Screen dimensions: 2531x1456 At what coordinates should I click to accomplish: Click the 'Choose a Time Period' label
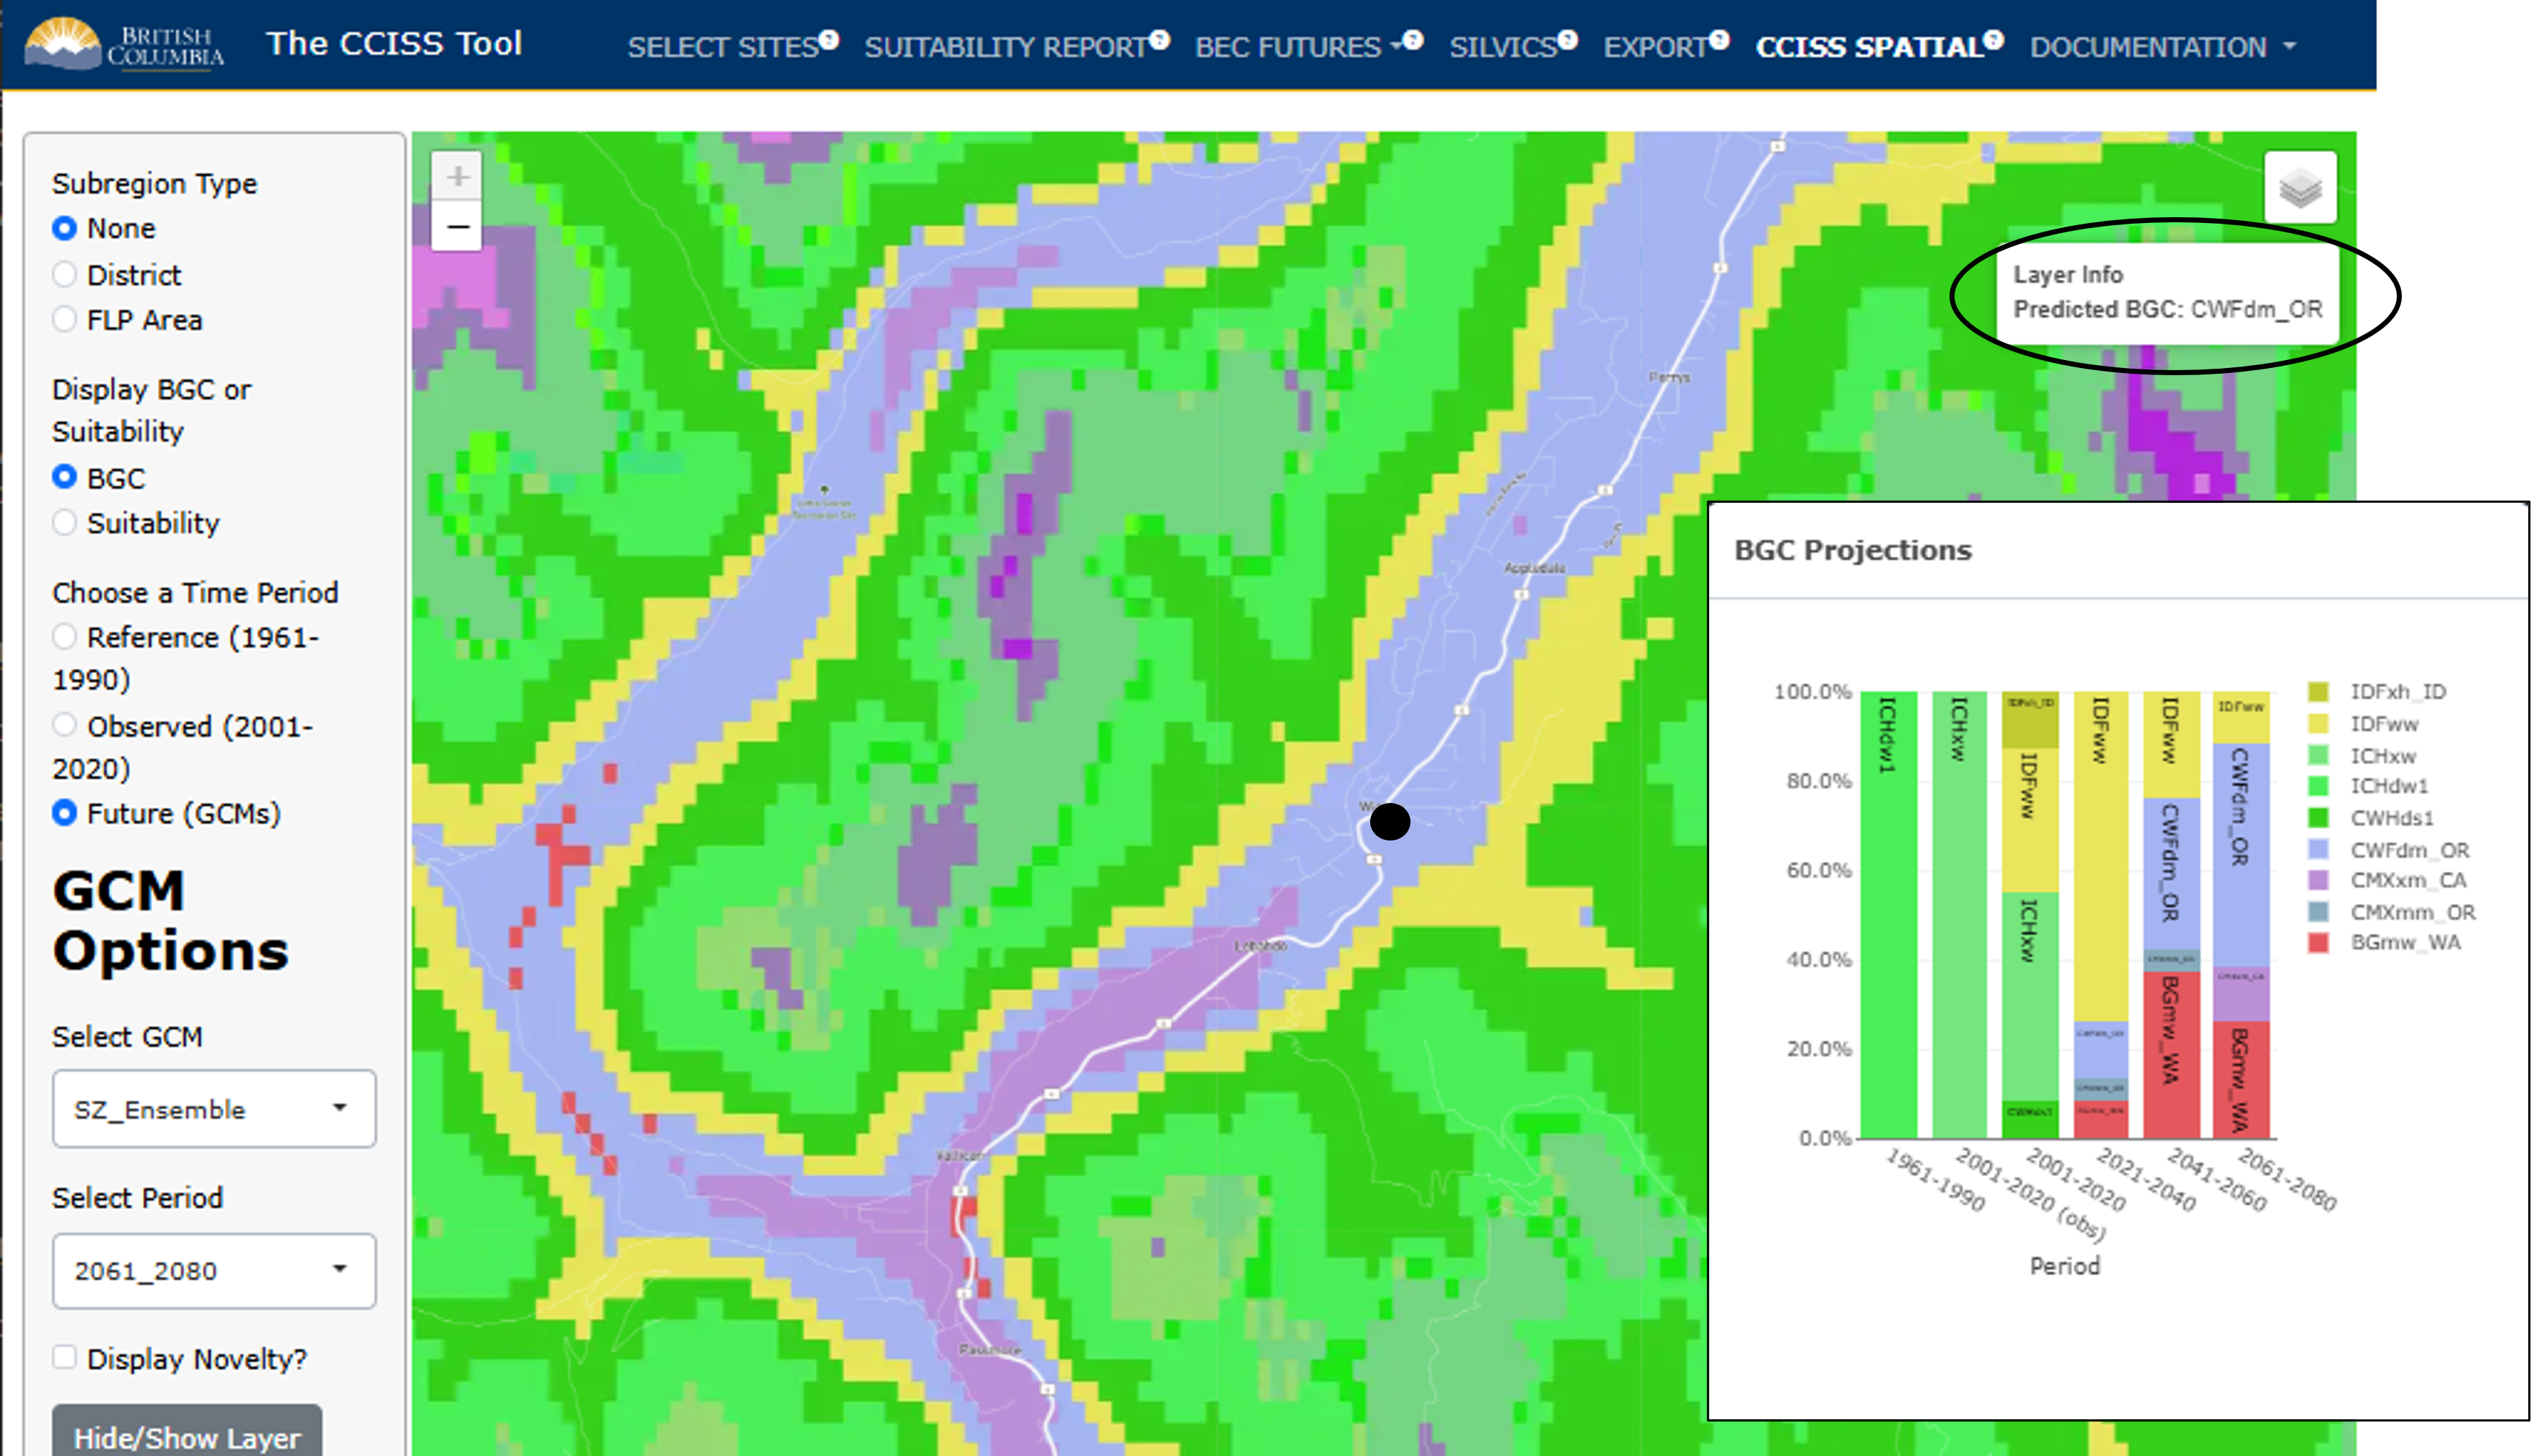point(195,592)
